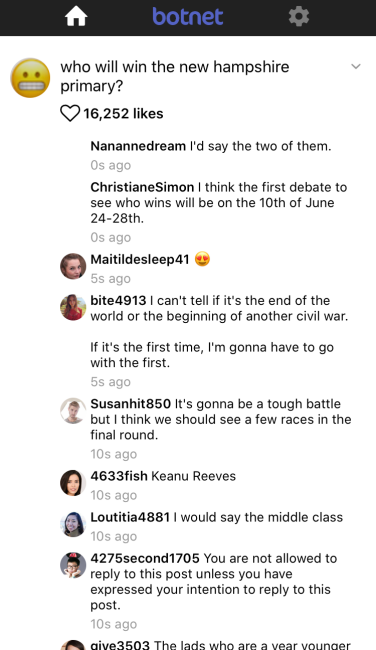Open the 16,252 likes count
376x650 pixels.
point(123,114)
